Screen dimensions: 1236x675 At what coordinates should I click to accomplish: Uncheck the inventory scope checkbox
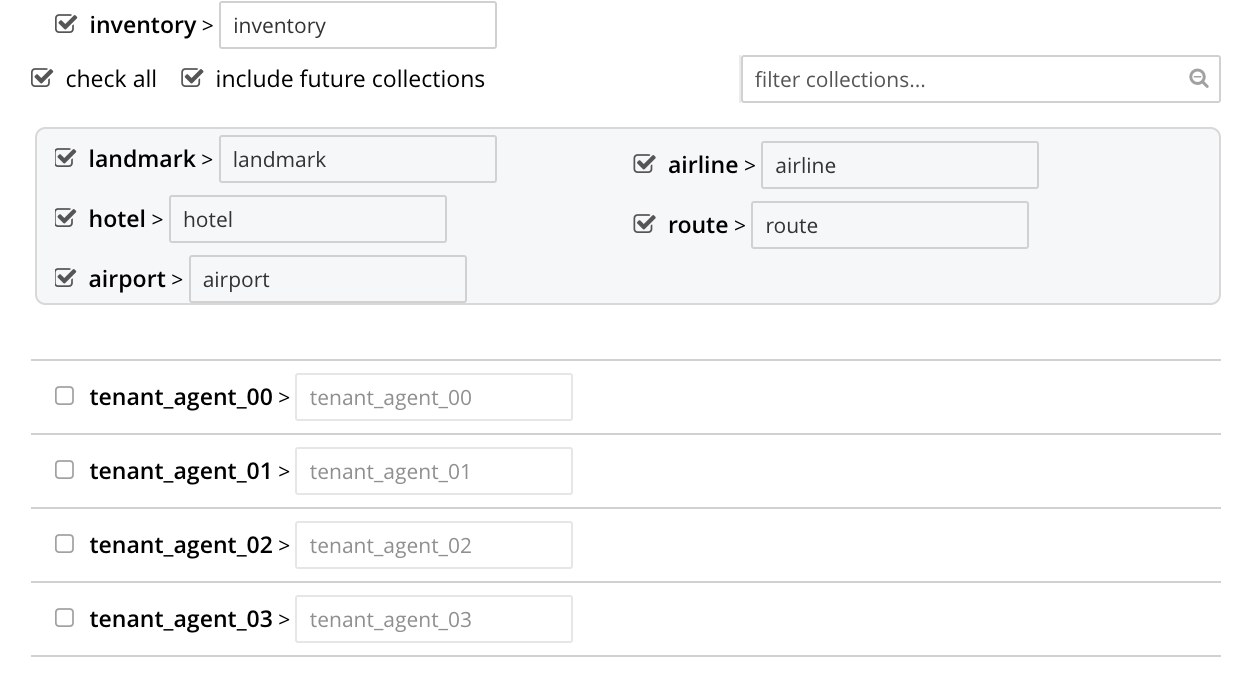point(65,24)
